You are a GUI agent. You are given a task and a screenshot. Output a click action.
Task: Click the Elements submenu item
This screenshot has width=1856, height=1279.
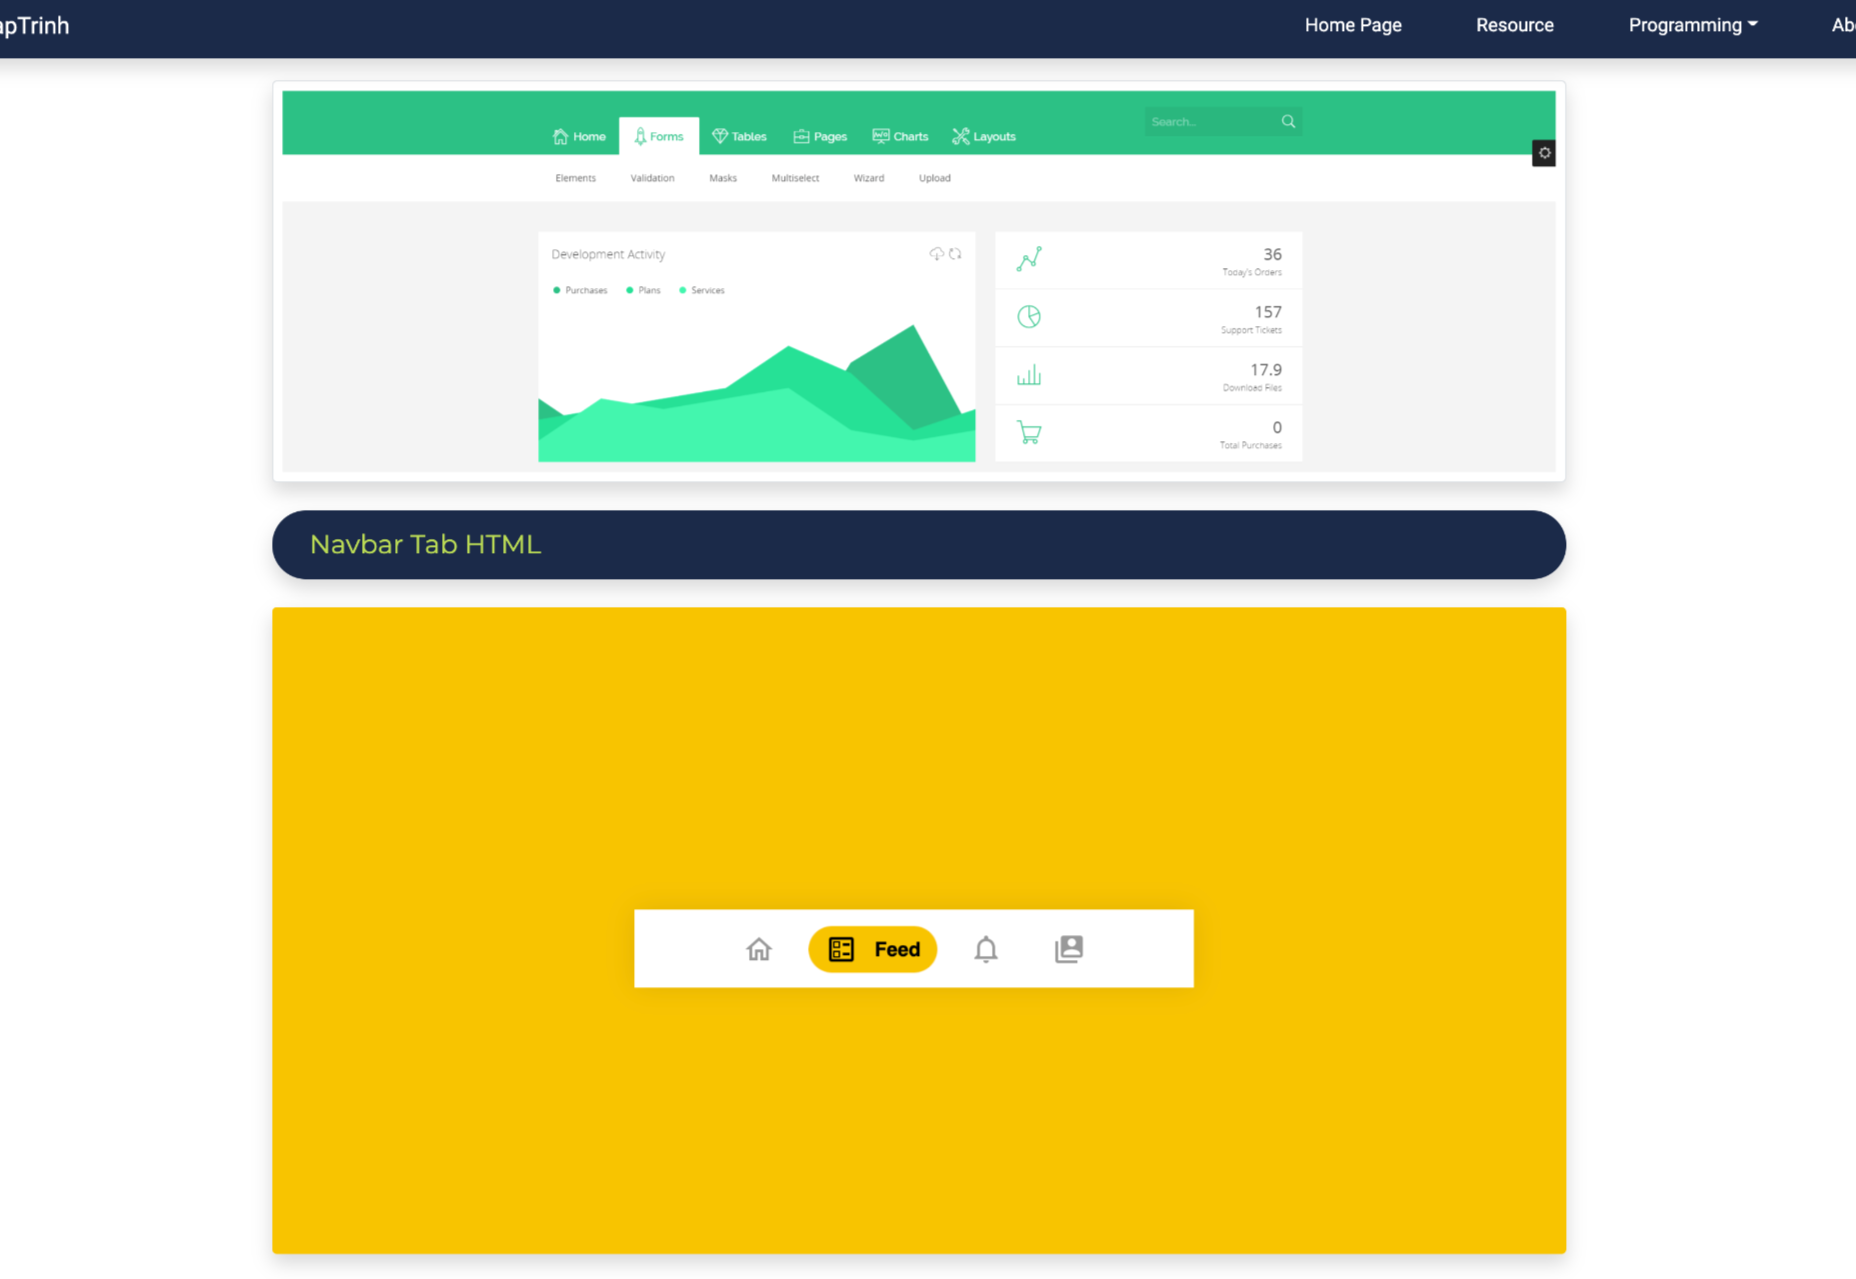tap(575, 178)
